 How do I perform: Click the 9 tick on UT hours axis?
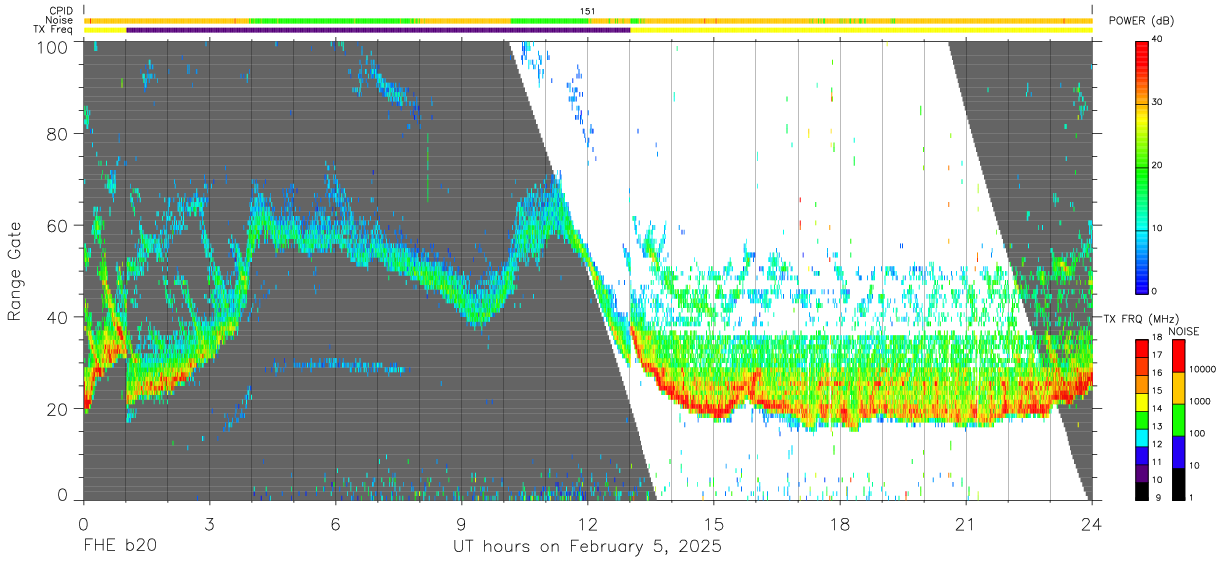pyautogui.click(x=462, y=524)
